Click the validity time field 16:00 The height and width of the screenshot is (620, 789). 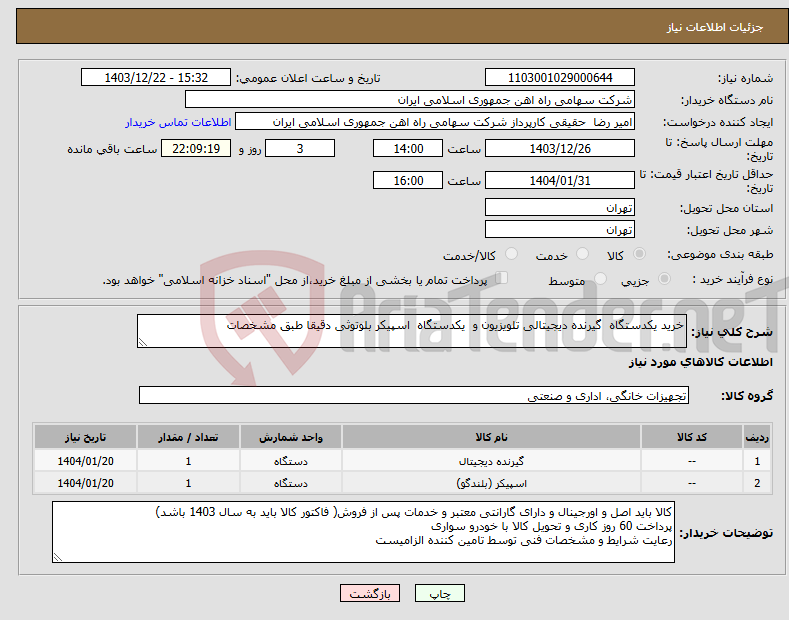tap(408, 180)
